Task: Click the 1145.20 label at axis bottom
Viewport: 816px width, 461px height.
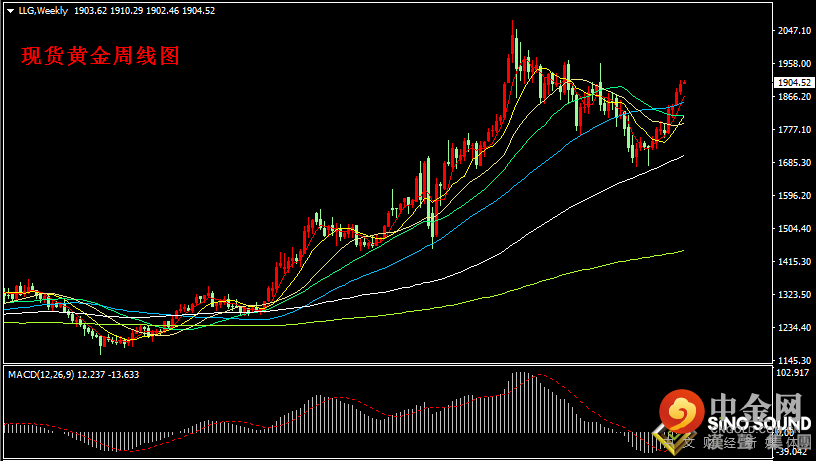Action: coord(793,361)
